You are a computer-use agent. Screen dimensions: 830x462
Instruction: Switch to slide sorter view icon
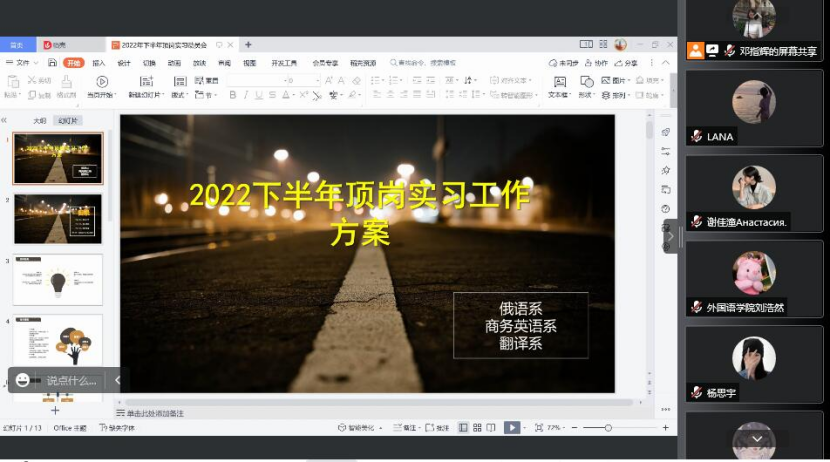[x=477, y=427]
